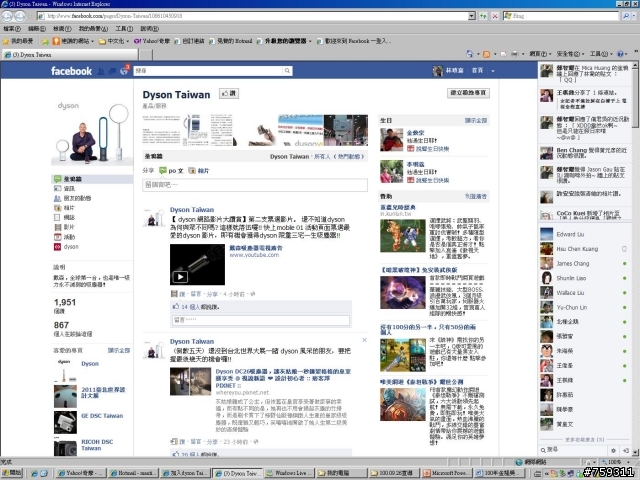Viewport: 640px width, 480px height.
Task: Click the search magnifier in the Bing box
Action: [626, 16]
